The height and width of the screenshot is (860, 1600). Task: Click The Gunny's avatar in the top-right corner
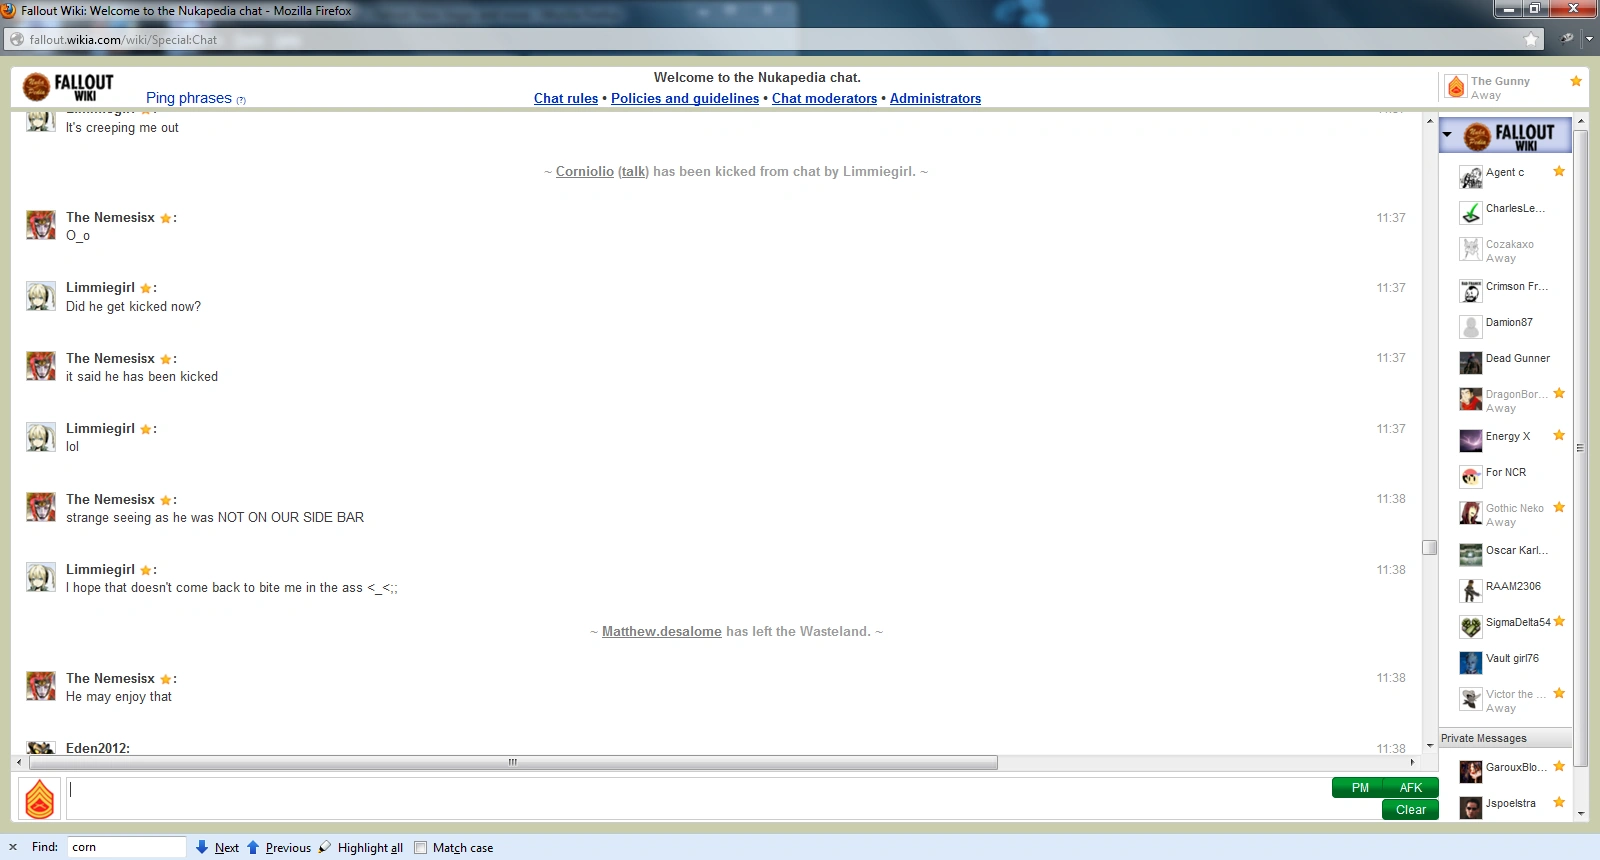[1456, 87]
